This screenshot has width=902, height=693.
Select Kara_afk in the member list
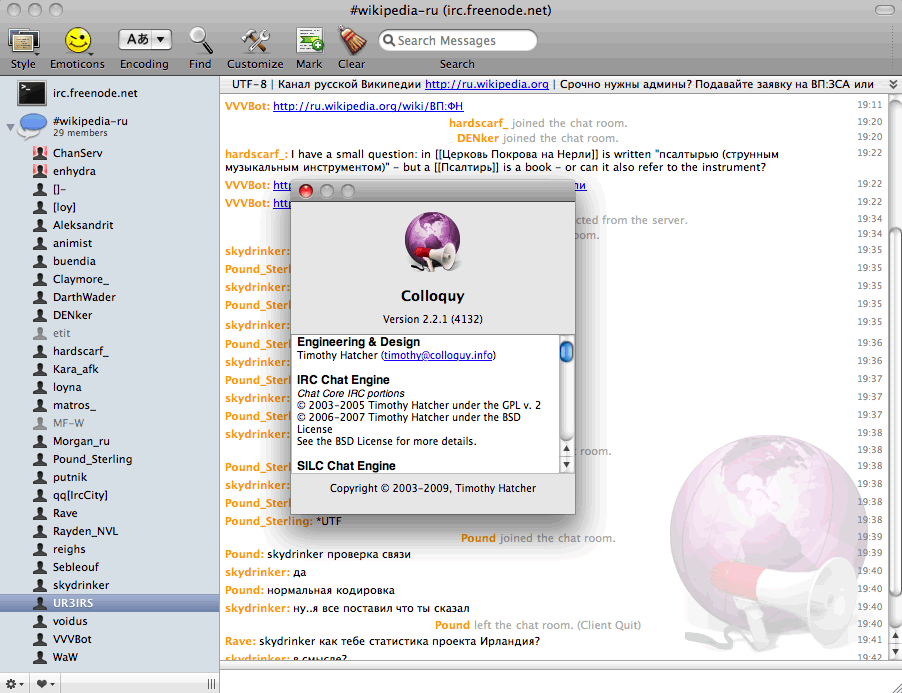click(109, 369)
